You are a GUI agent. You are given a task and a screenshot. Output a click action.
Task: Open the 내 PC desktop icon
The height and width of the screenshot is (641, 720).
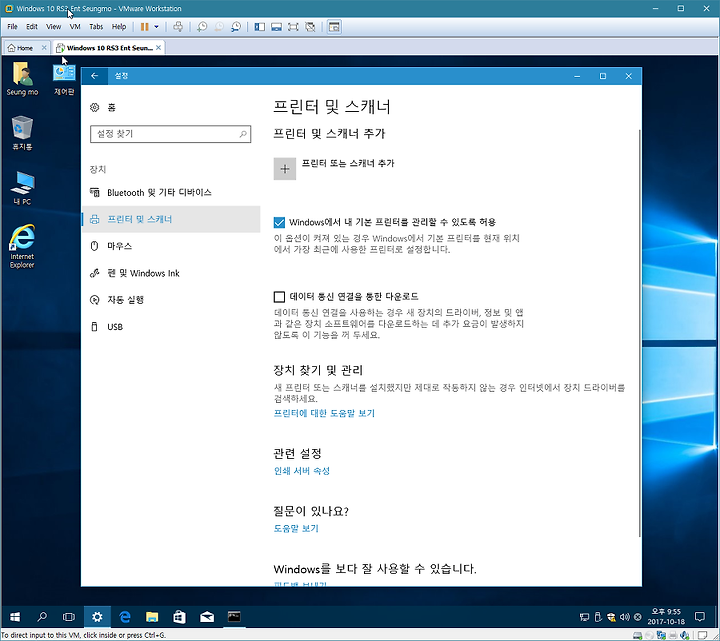(22, 188)
